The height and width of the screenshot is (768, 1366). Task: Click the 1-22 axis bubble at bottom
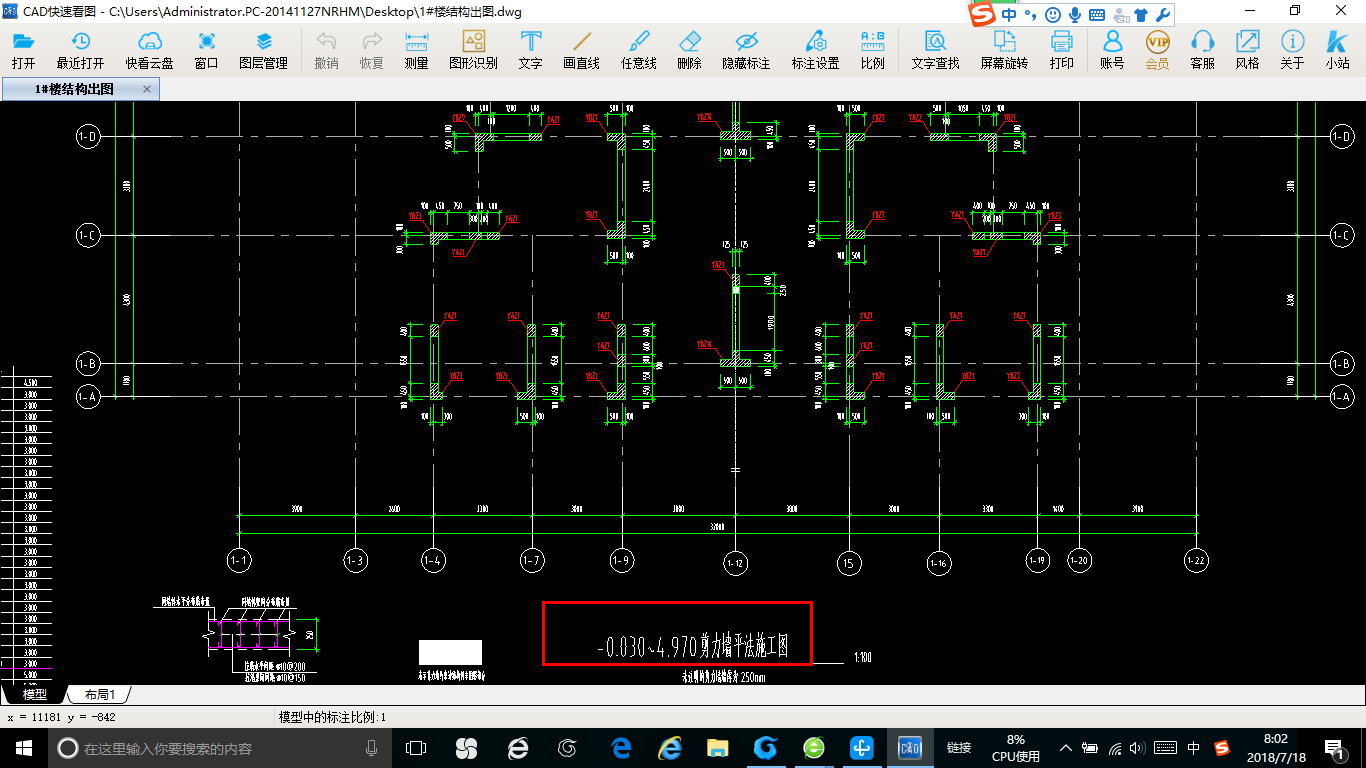coord(1195,561)
